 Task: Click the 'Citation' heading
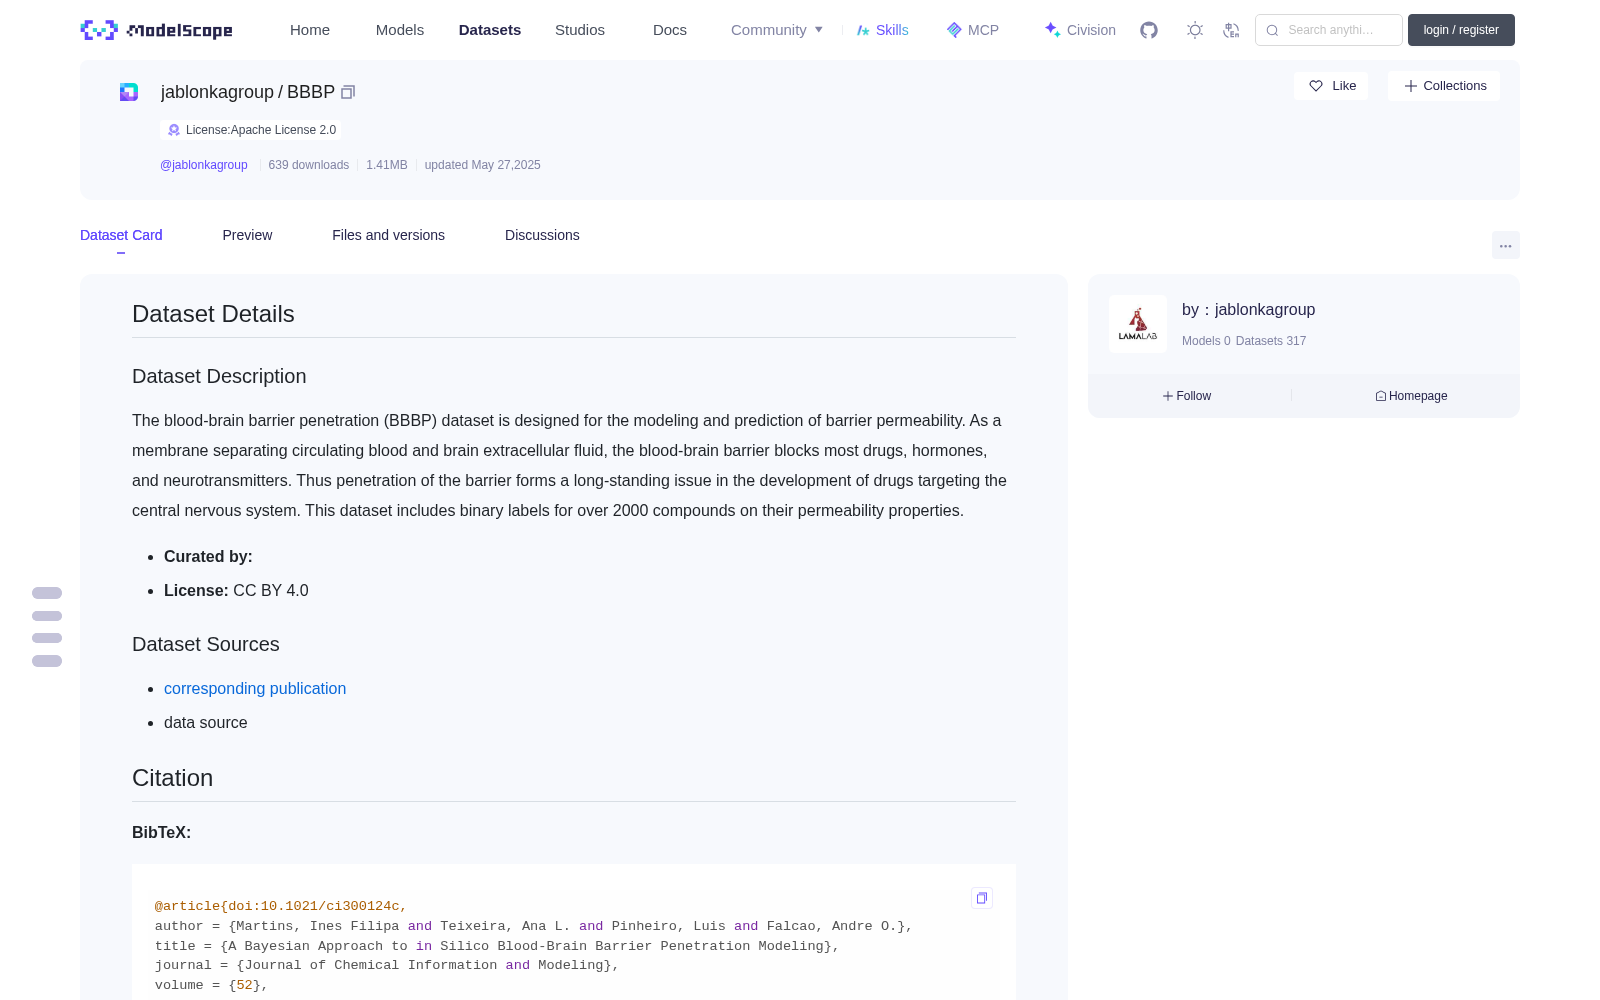[173, 778]
